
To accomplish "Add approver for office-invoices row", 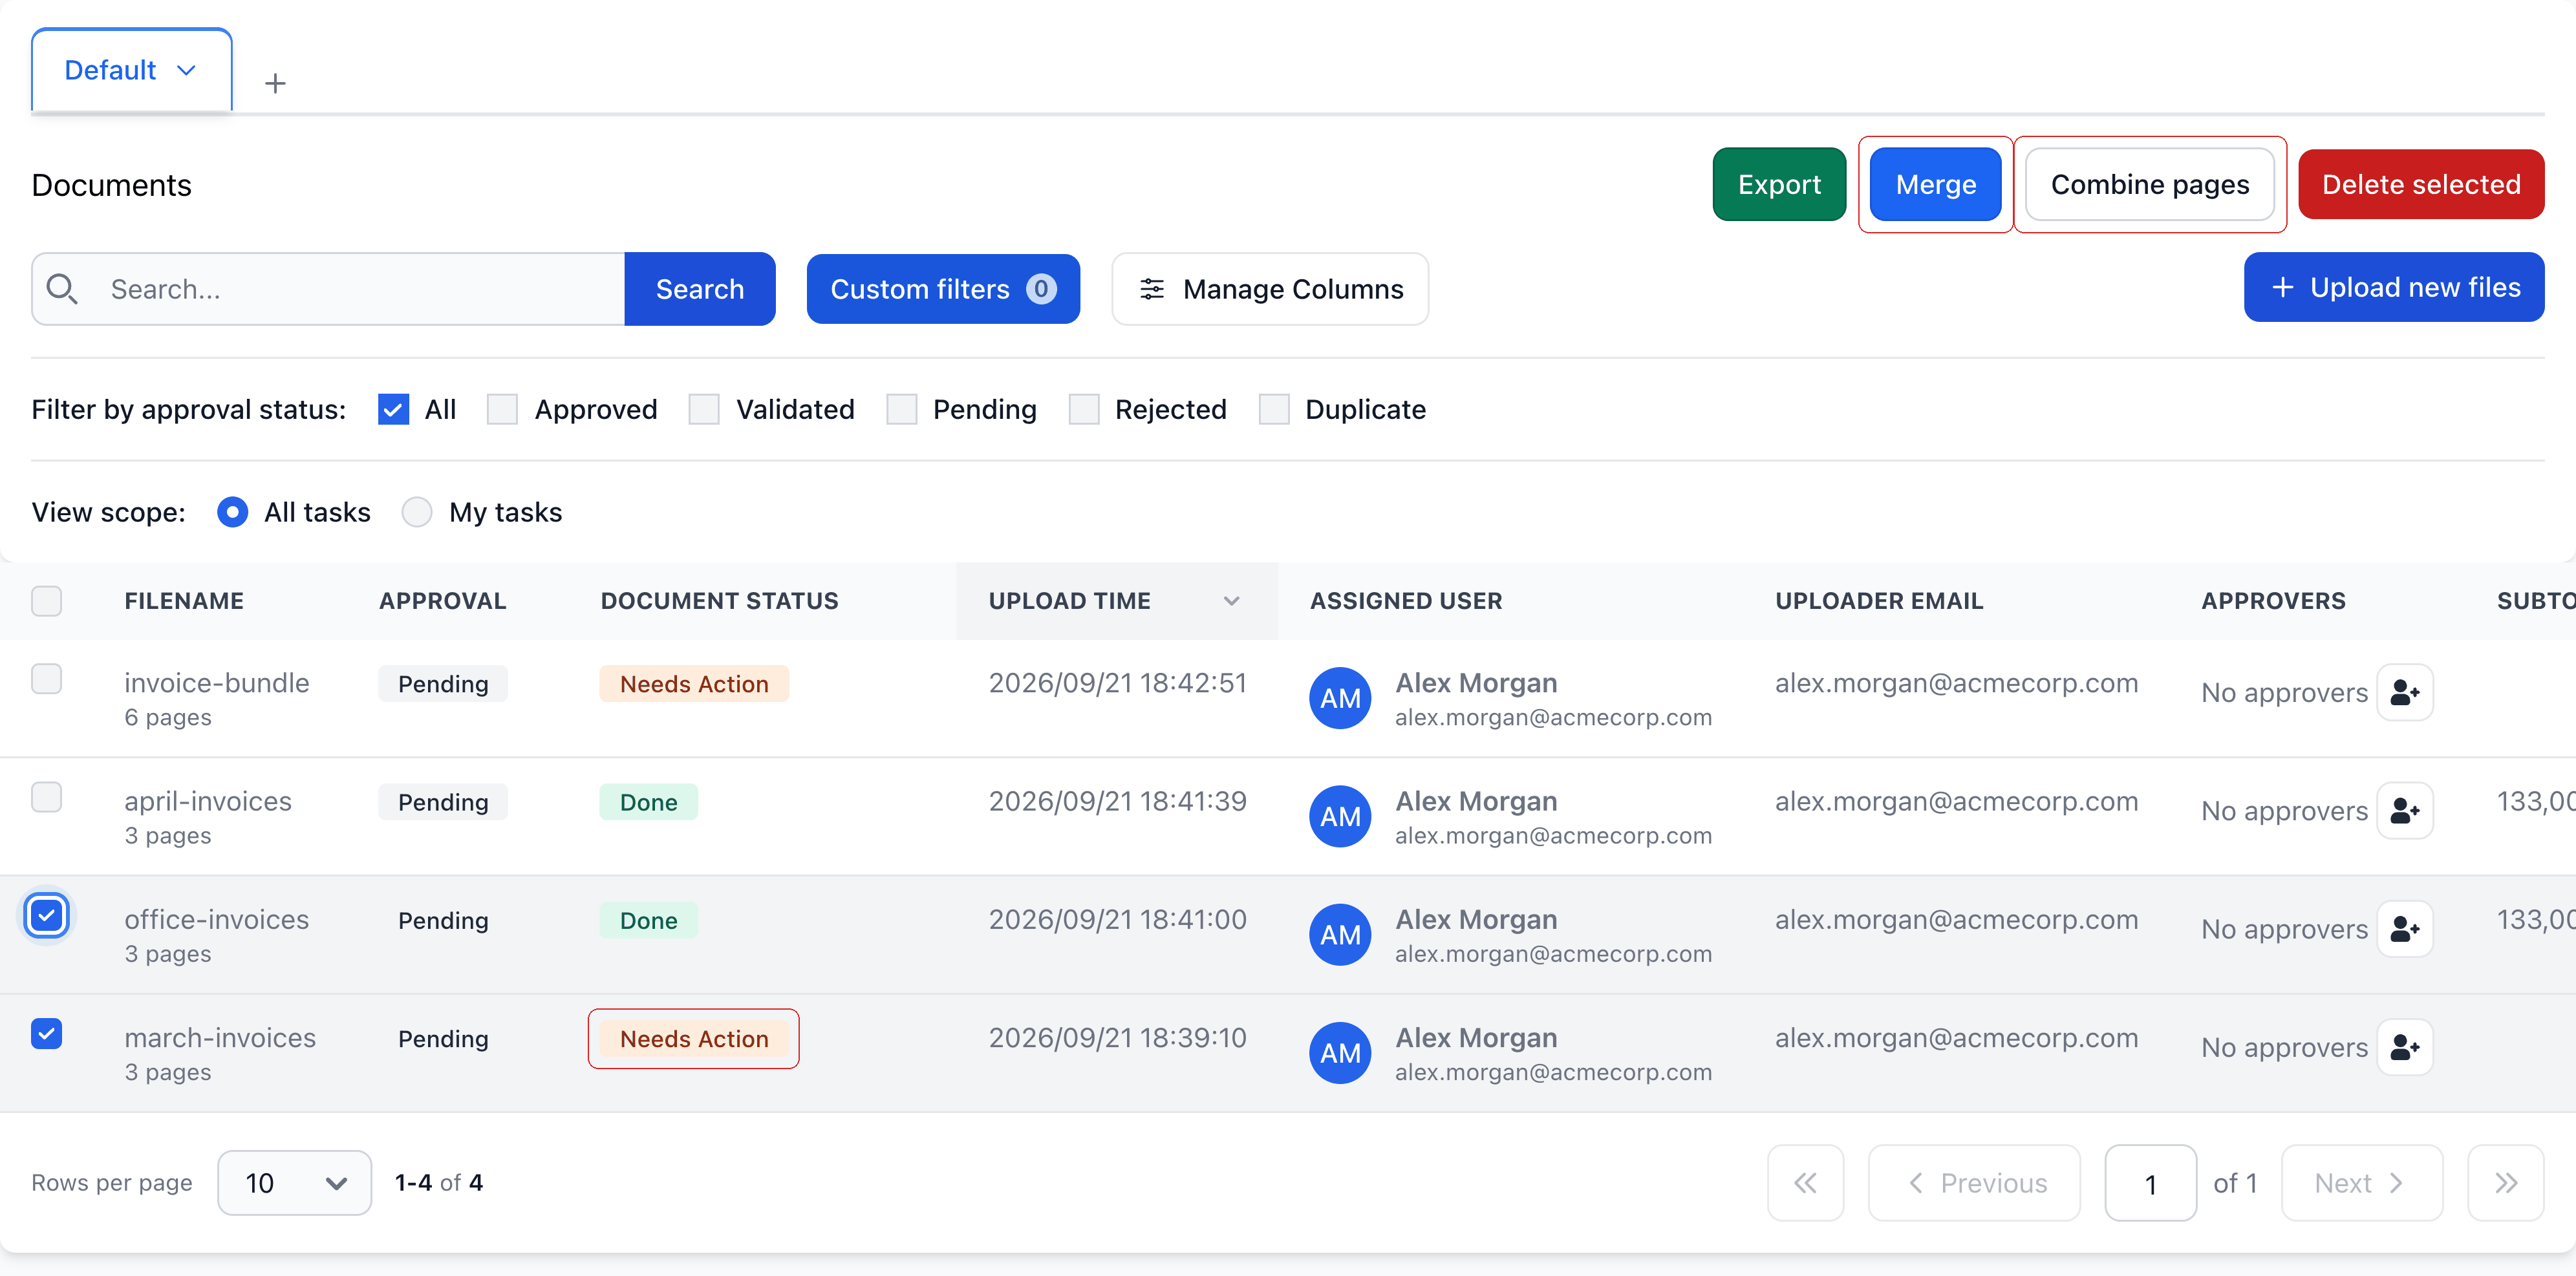I will [x=2404, y=928].
